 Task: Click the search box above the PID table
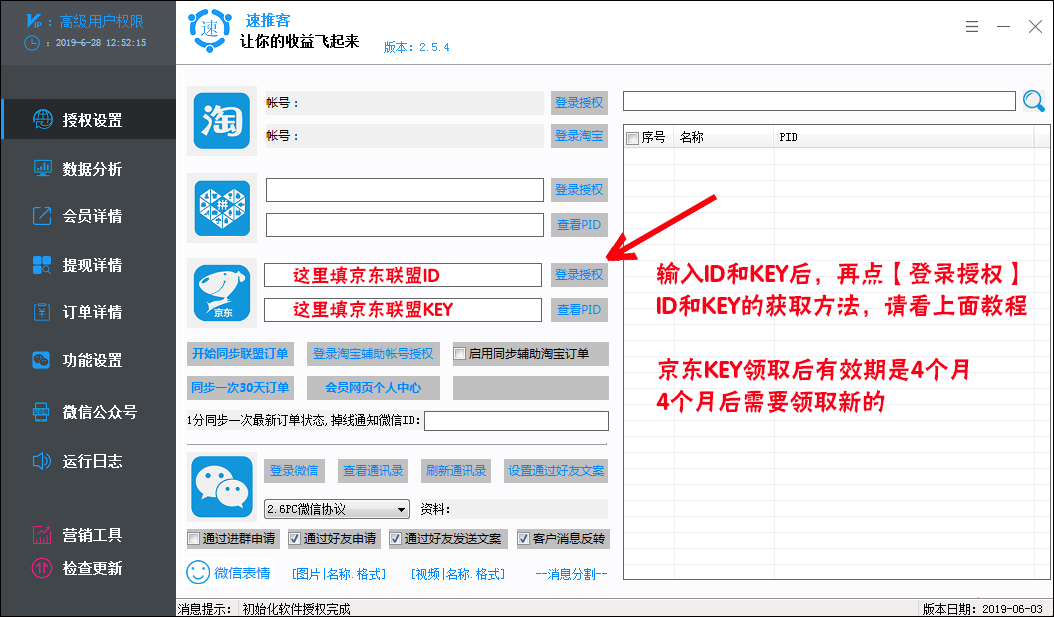click(x=819, y=101)
